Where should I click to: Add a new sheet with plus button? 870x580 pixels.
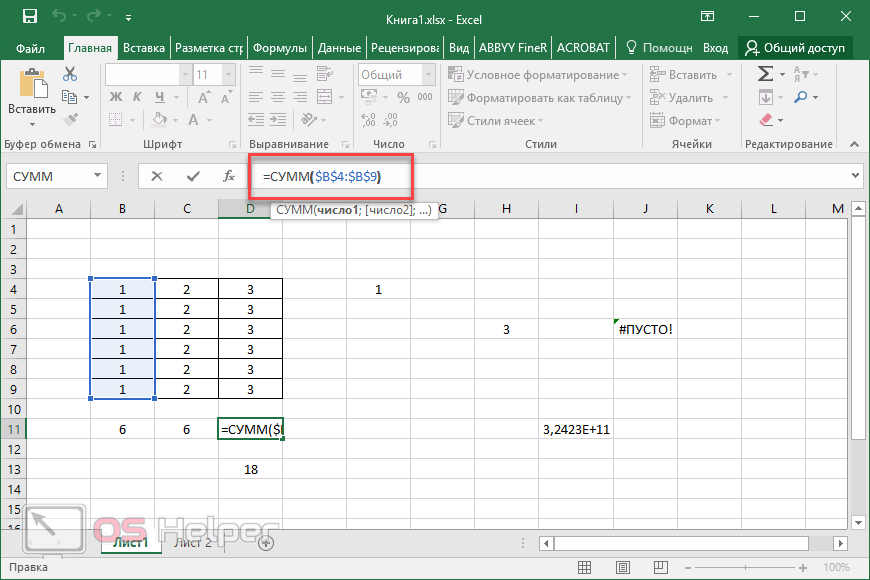[x=265, y=543]
